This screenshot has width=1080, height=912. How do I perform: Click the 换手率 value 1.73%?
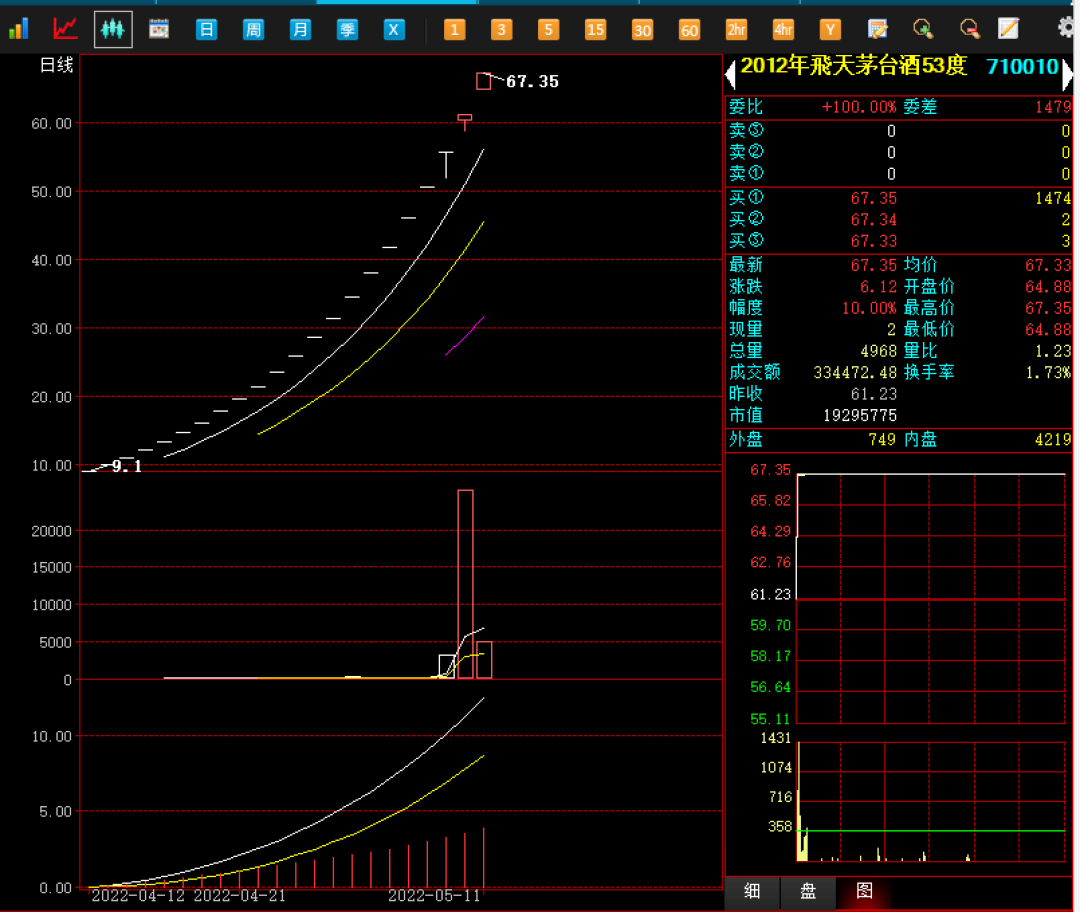[x=1048, y=373]
